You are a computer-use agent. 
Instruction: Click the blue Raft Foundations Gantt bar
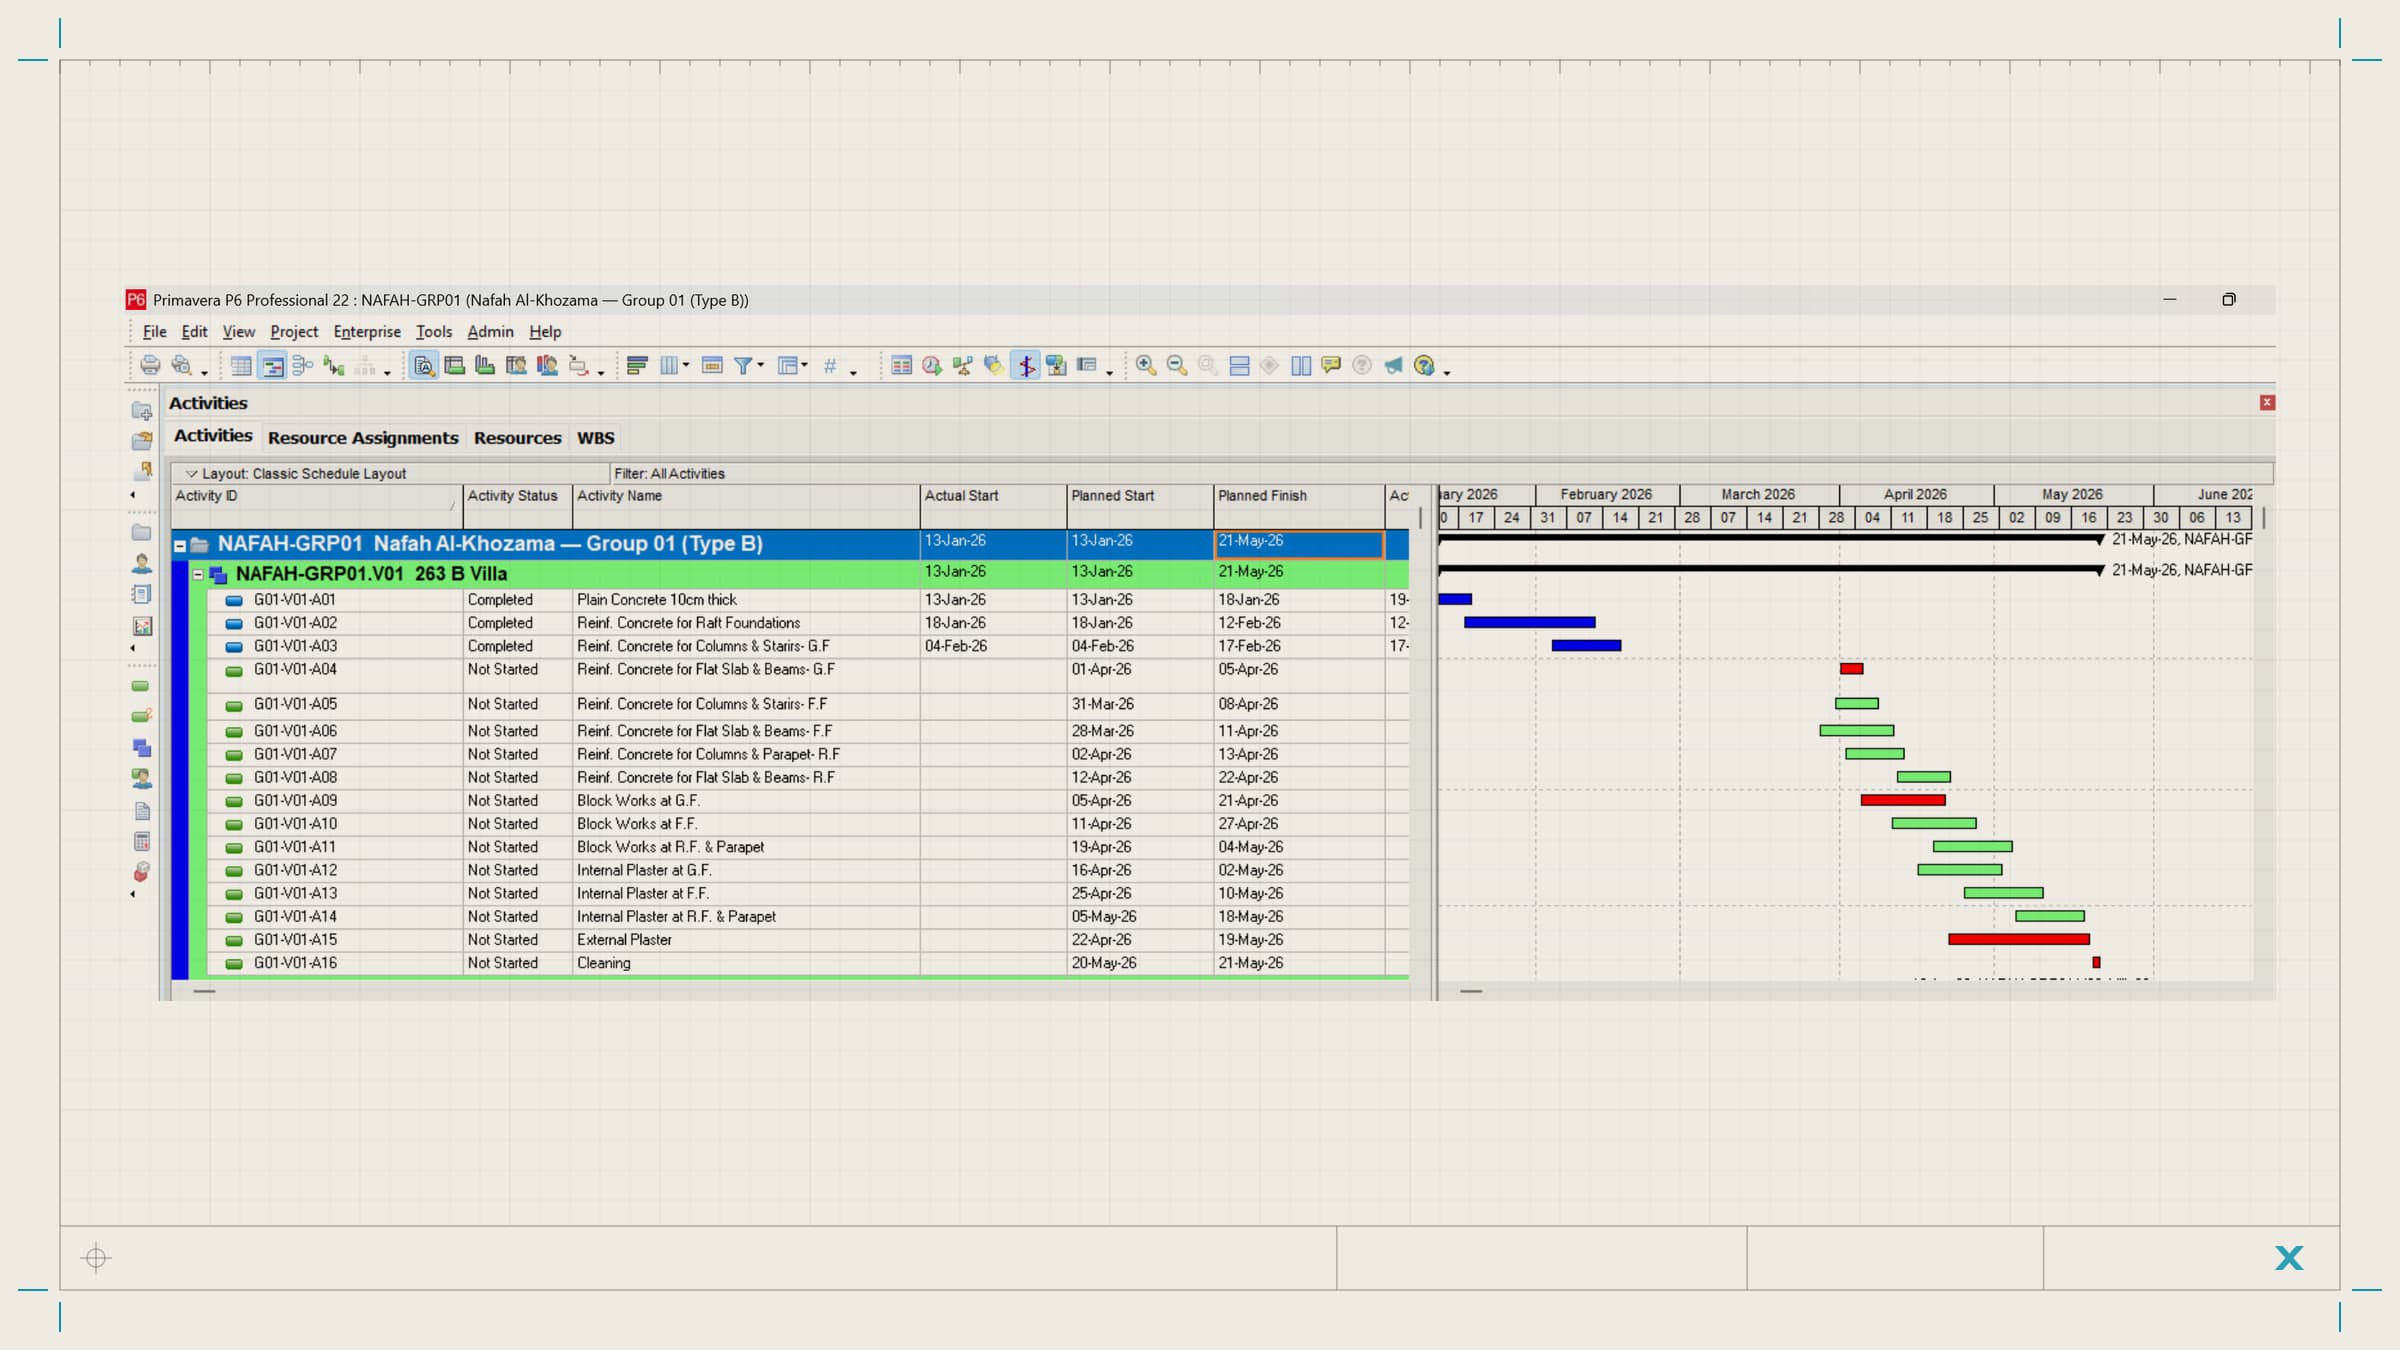click(x=1529, y=622)
